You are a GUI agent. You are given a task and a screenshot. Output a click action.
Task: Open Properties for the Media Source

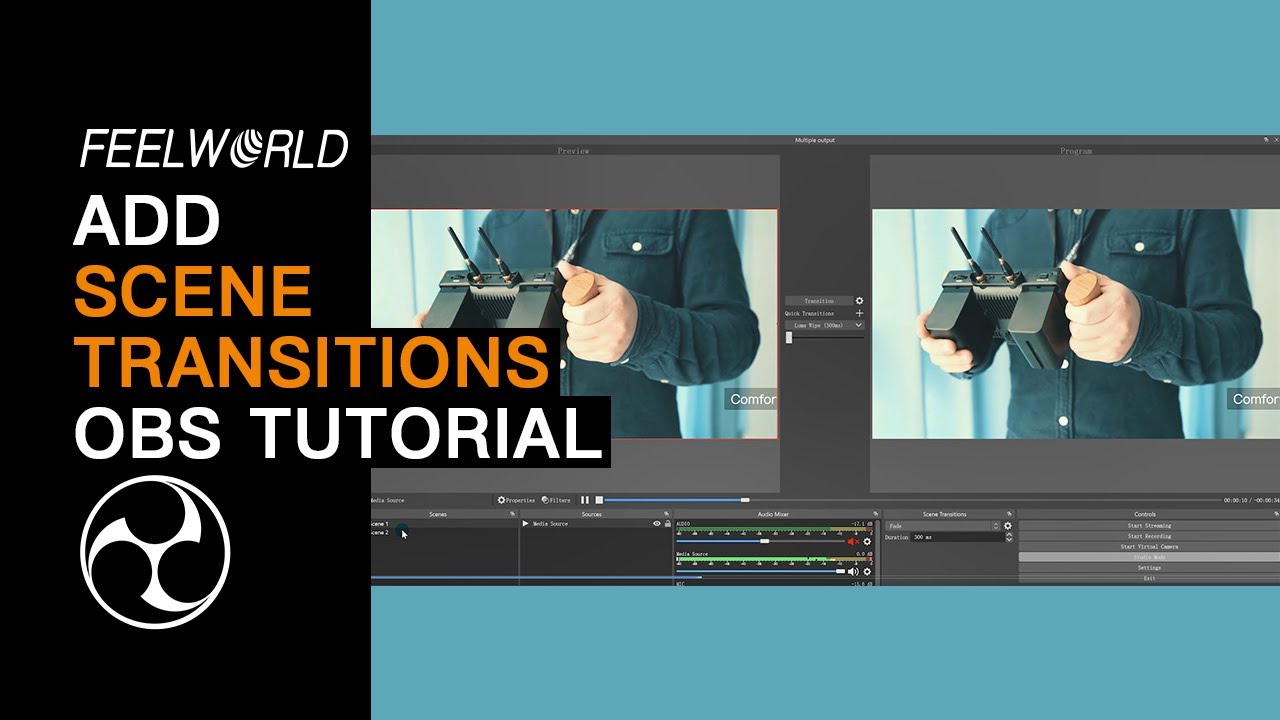517,500
